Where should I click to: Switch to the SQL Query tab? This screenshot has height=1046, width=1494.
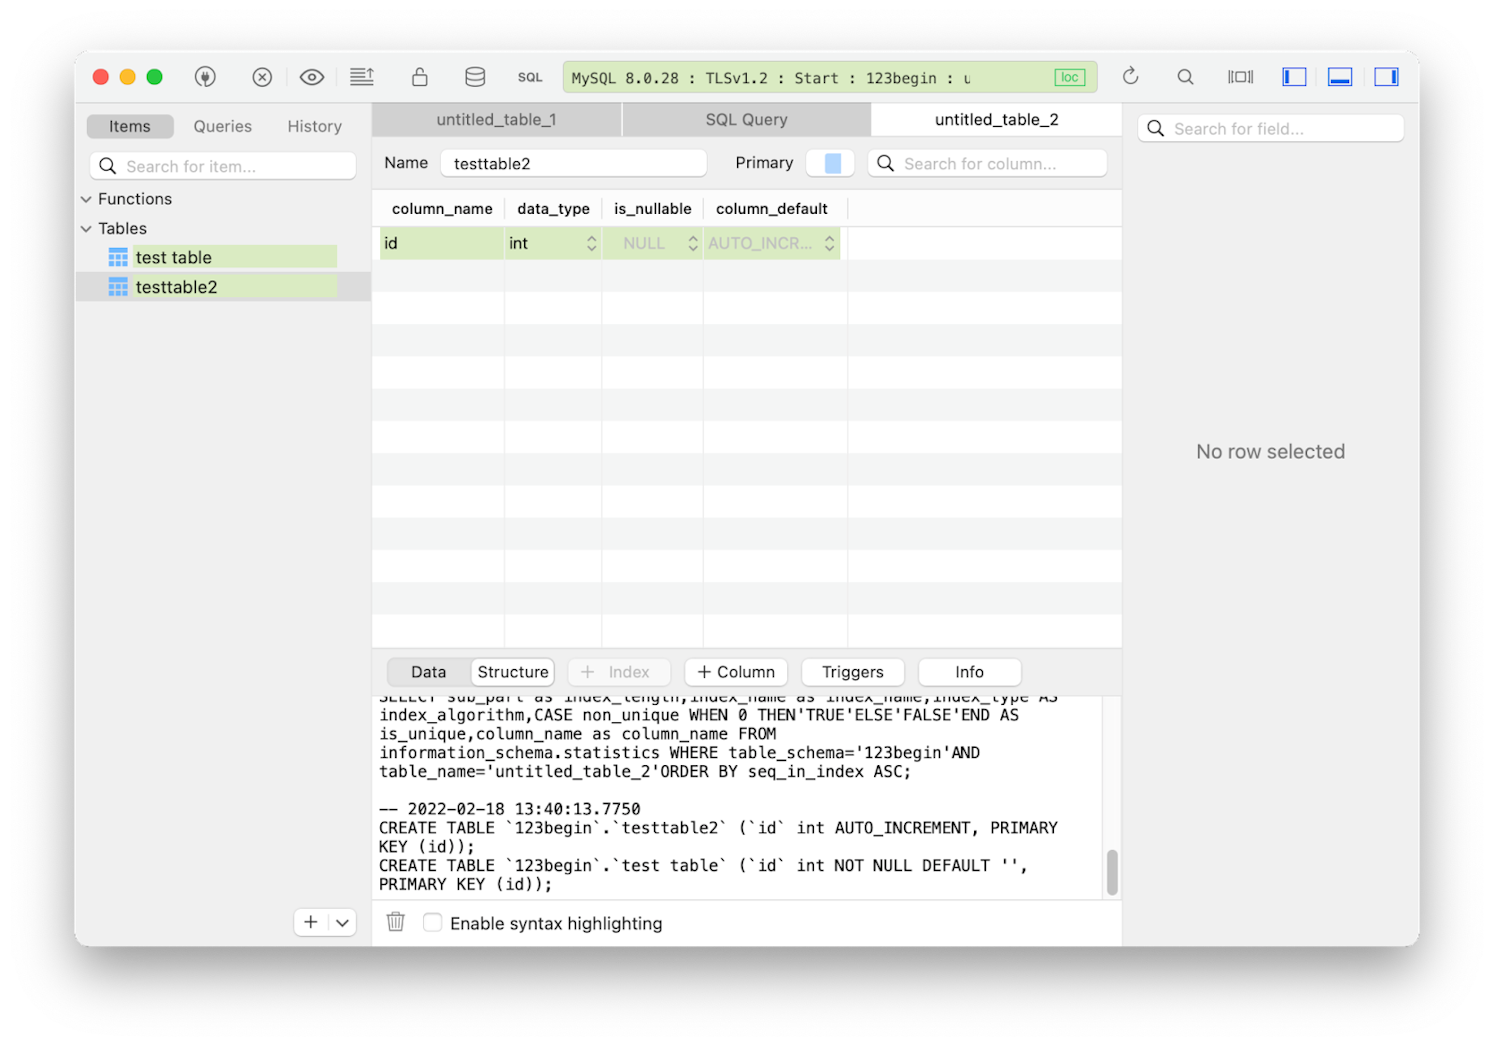(746, 120)
